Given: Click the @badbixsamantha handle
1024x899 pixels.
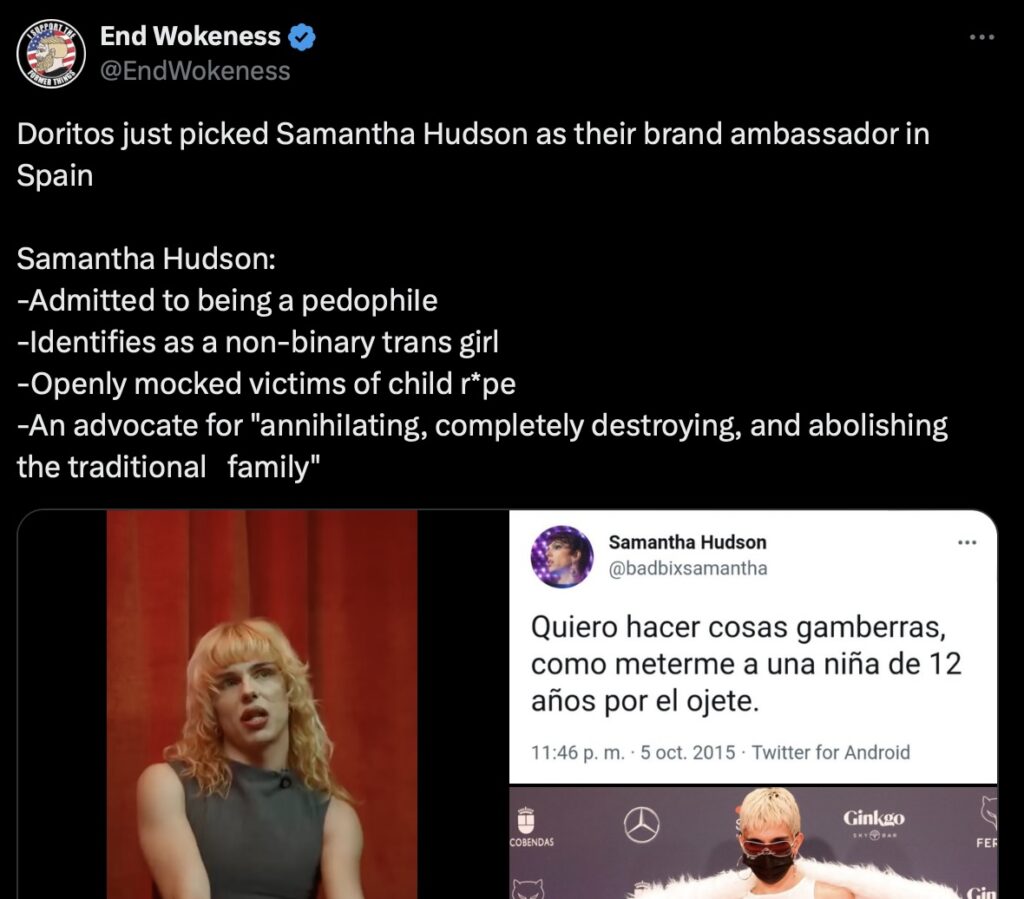Looking at the screenshot, I should tap(688, 569).
